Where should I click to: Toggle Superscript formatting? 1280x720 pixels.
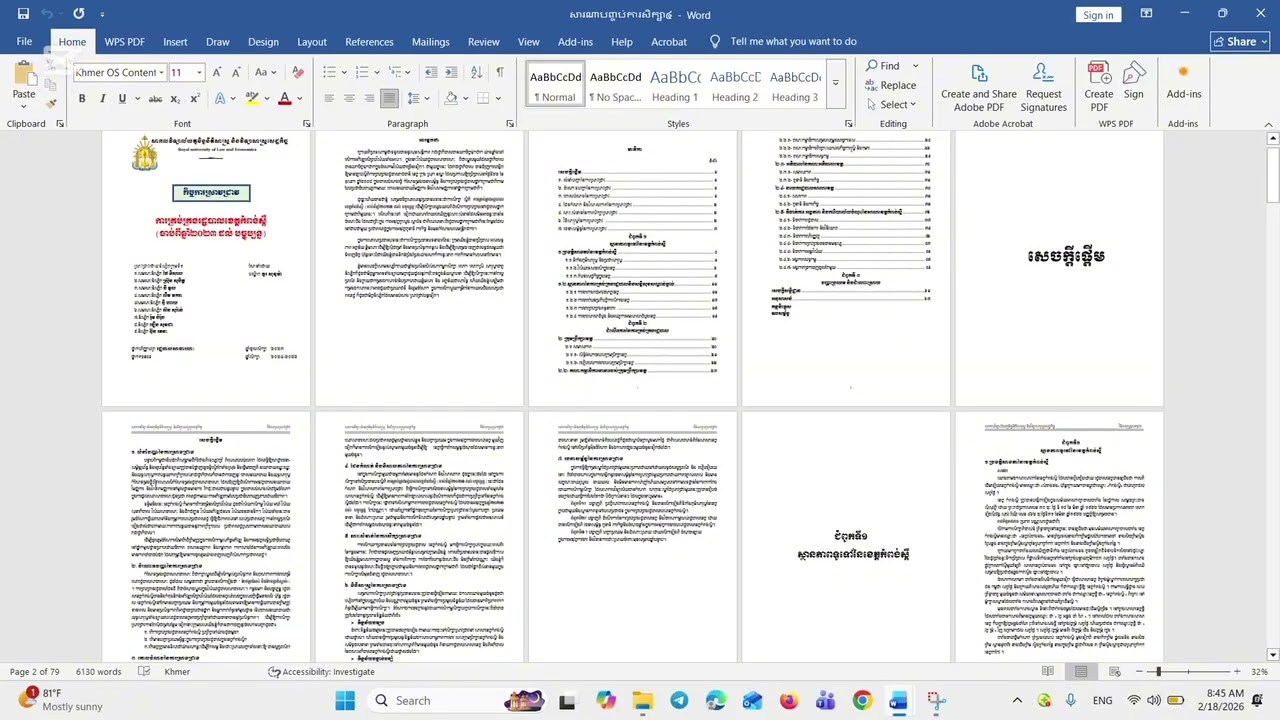tap(194, 98)
